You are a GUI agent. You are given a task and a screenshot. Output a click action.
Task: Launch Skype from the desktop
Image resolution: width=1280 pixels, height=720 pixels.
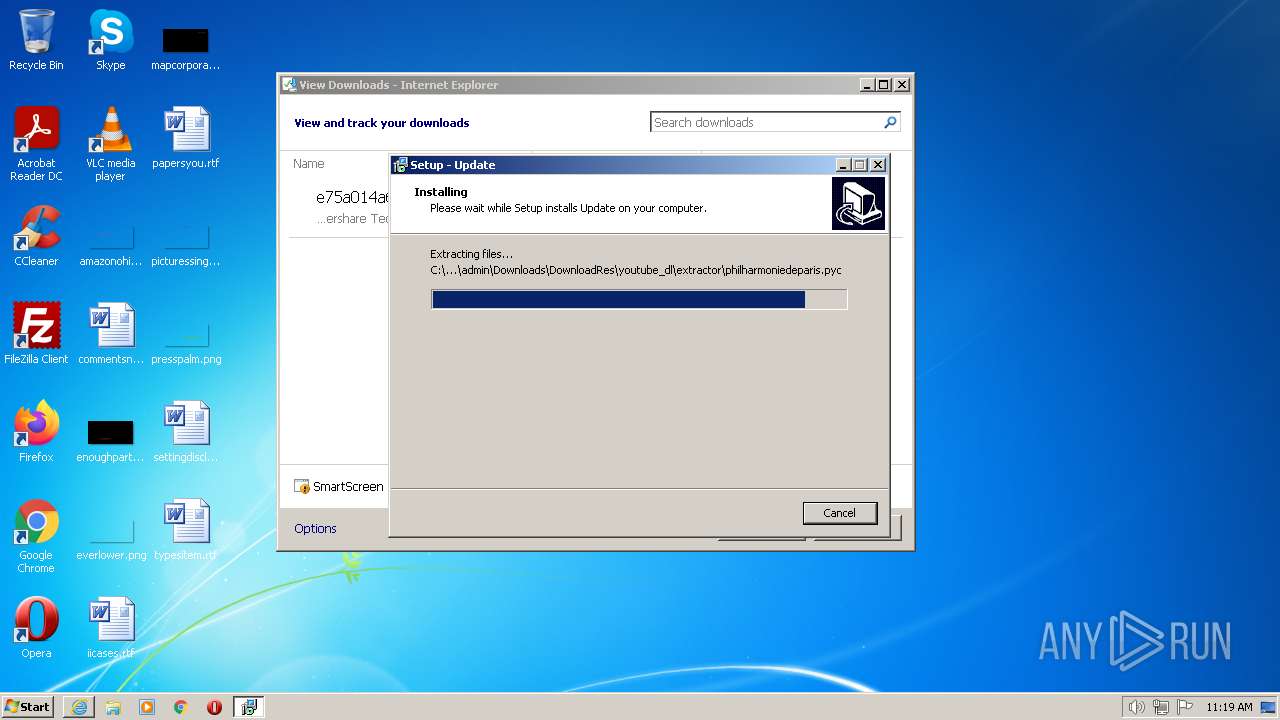(x=110, y=40)
